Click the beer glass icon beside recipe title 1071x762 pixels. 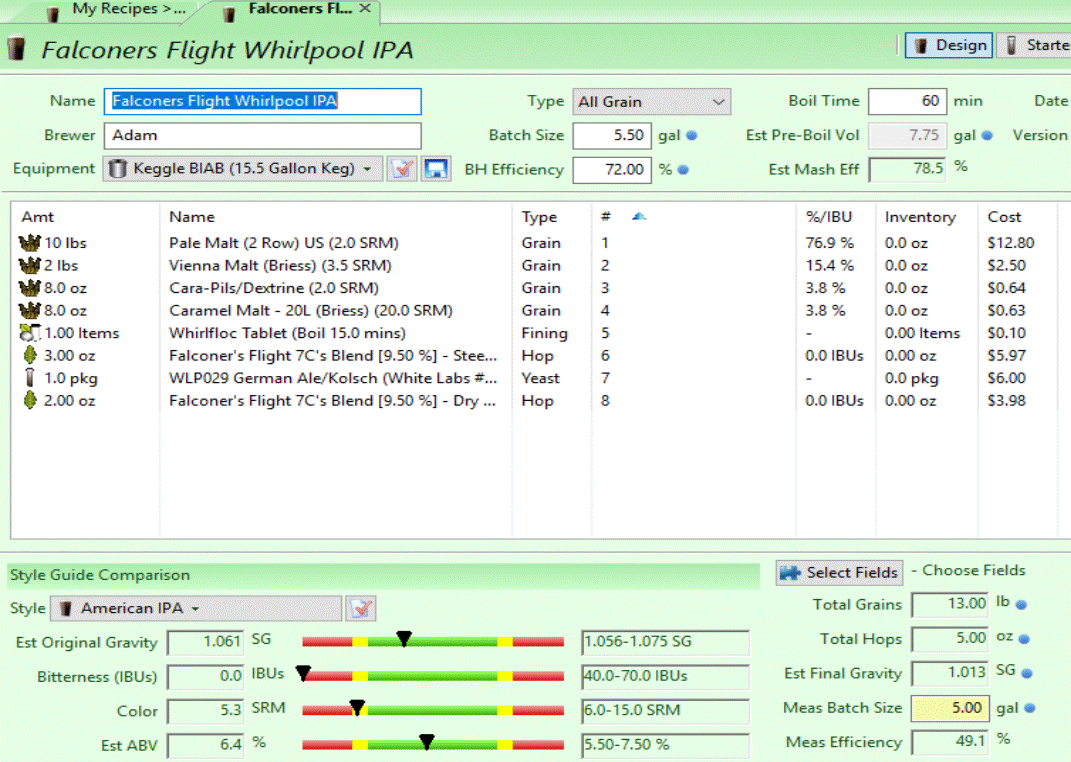16,49
